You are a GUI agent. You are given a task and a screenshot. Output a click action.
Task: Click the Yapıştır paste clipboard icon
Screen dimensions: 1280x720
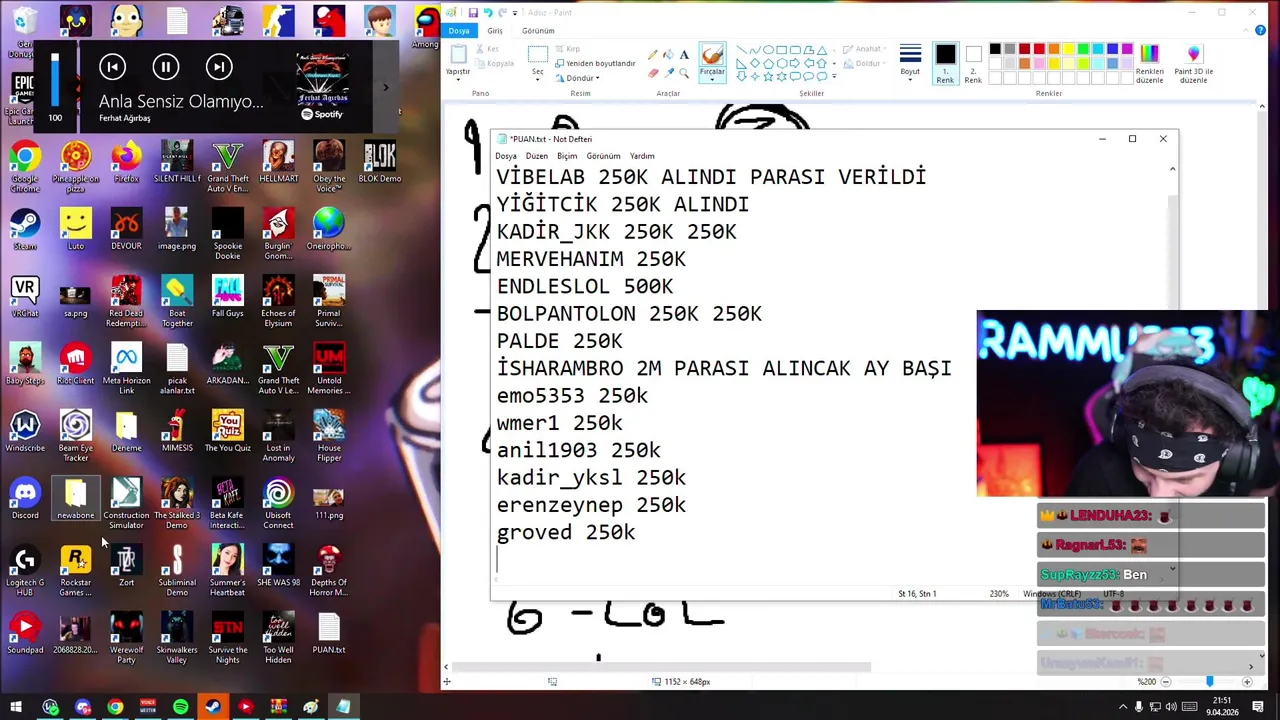tap(458, 54)
